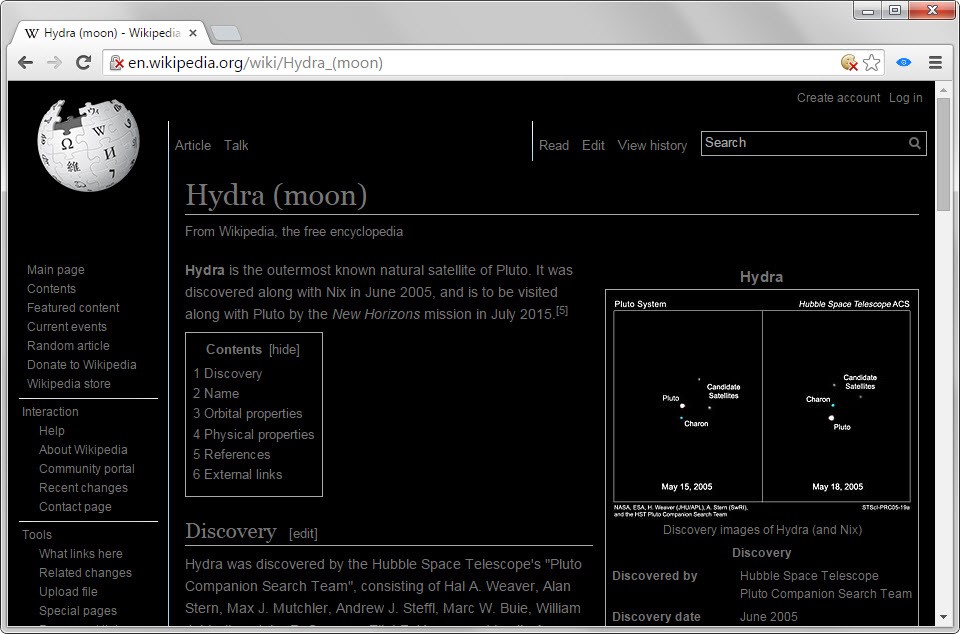
Task: Open About Wikipedia link
Action: [x=83, y=450]
